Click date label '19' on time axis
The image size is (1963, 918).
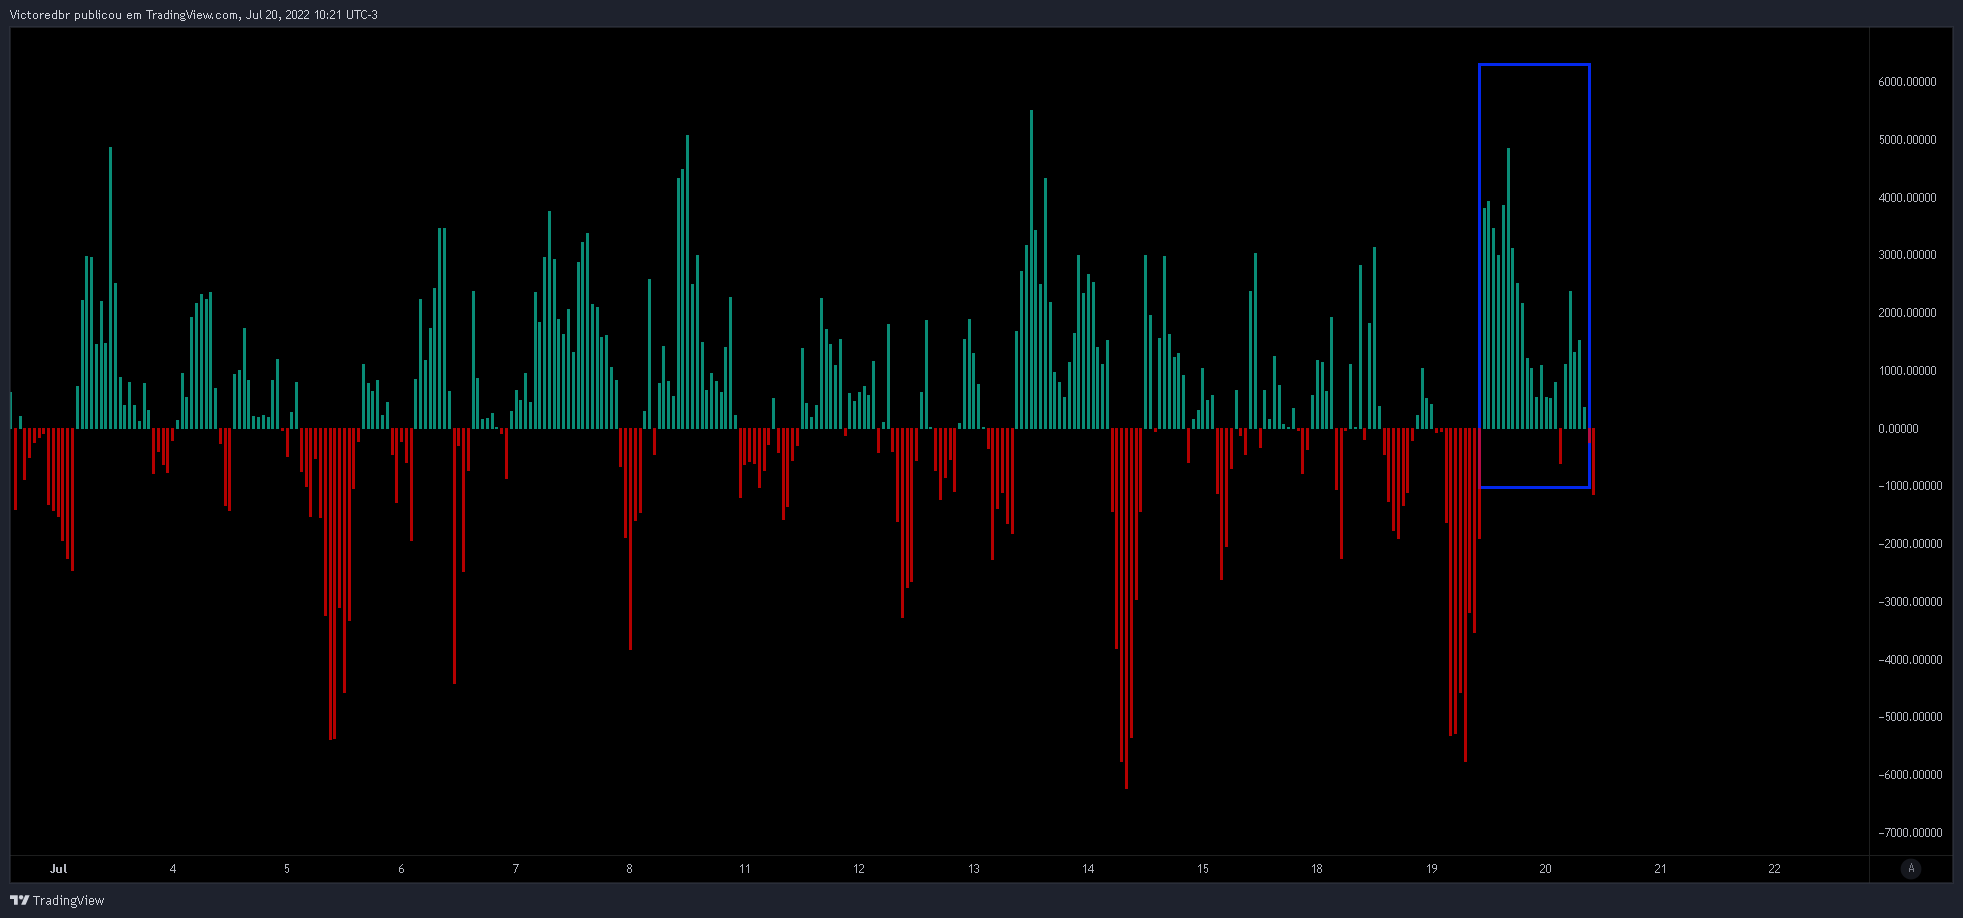(1431, 869)
